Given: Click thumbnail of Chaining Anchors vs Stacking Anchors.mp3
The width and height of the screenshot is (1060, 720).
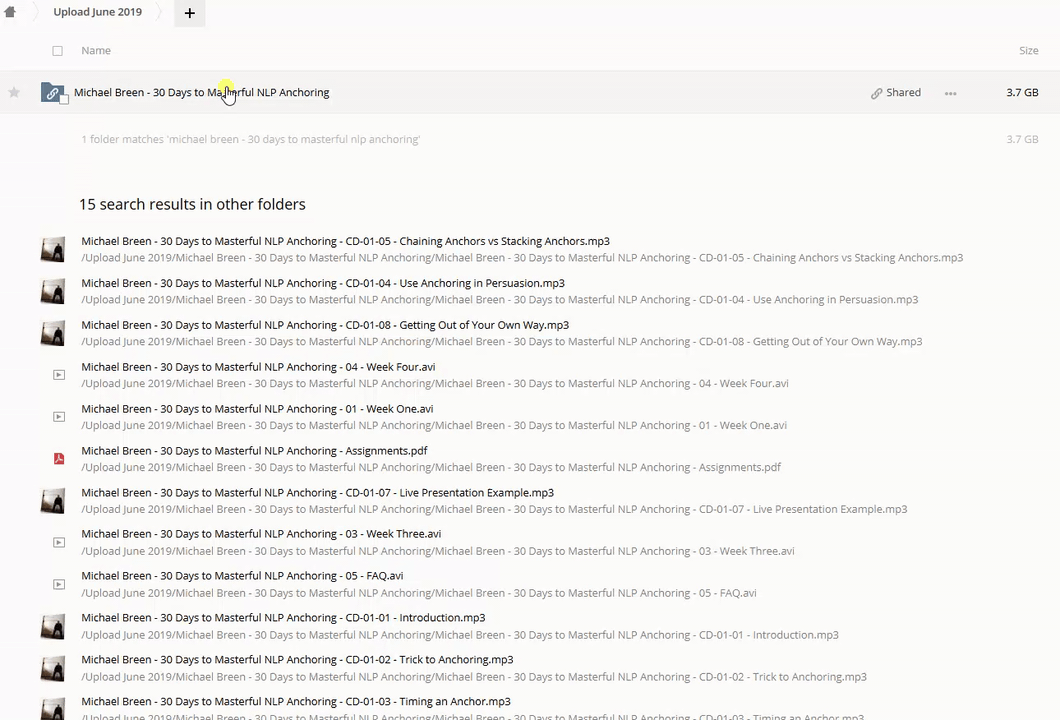Looking at the screenshot, I should click(x=53, y=249).
